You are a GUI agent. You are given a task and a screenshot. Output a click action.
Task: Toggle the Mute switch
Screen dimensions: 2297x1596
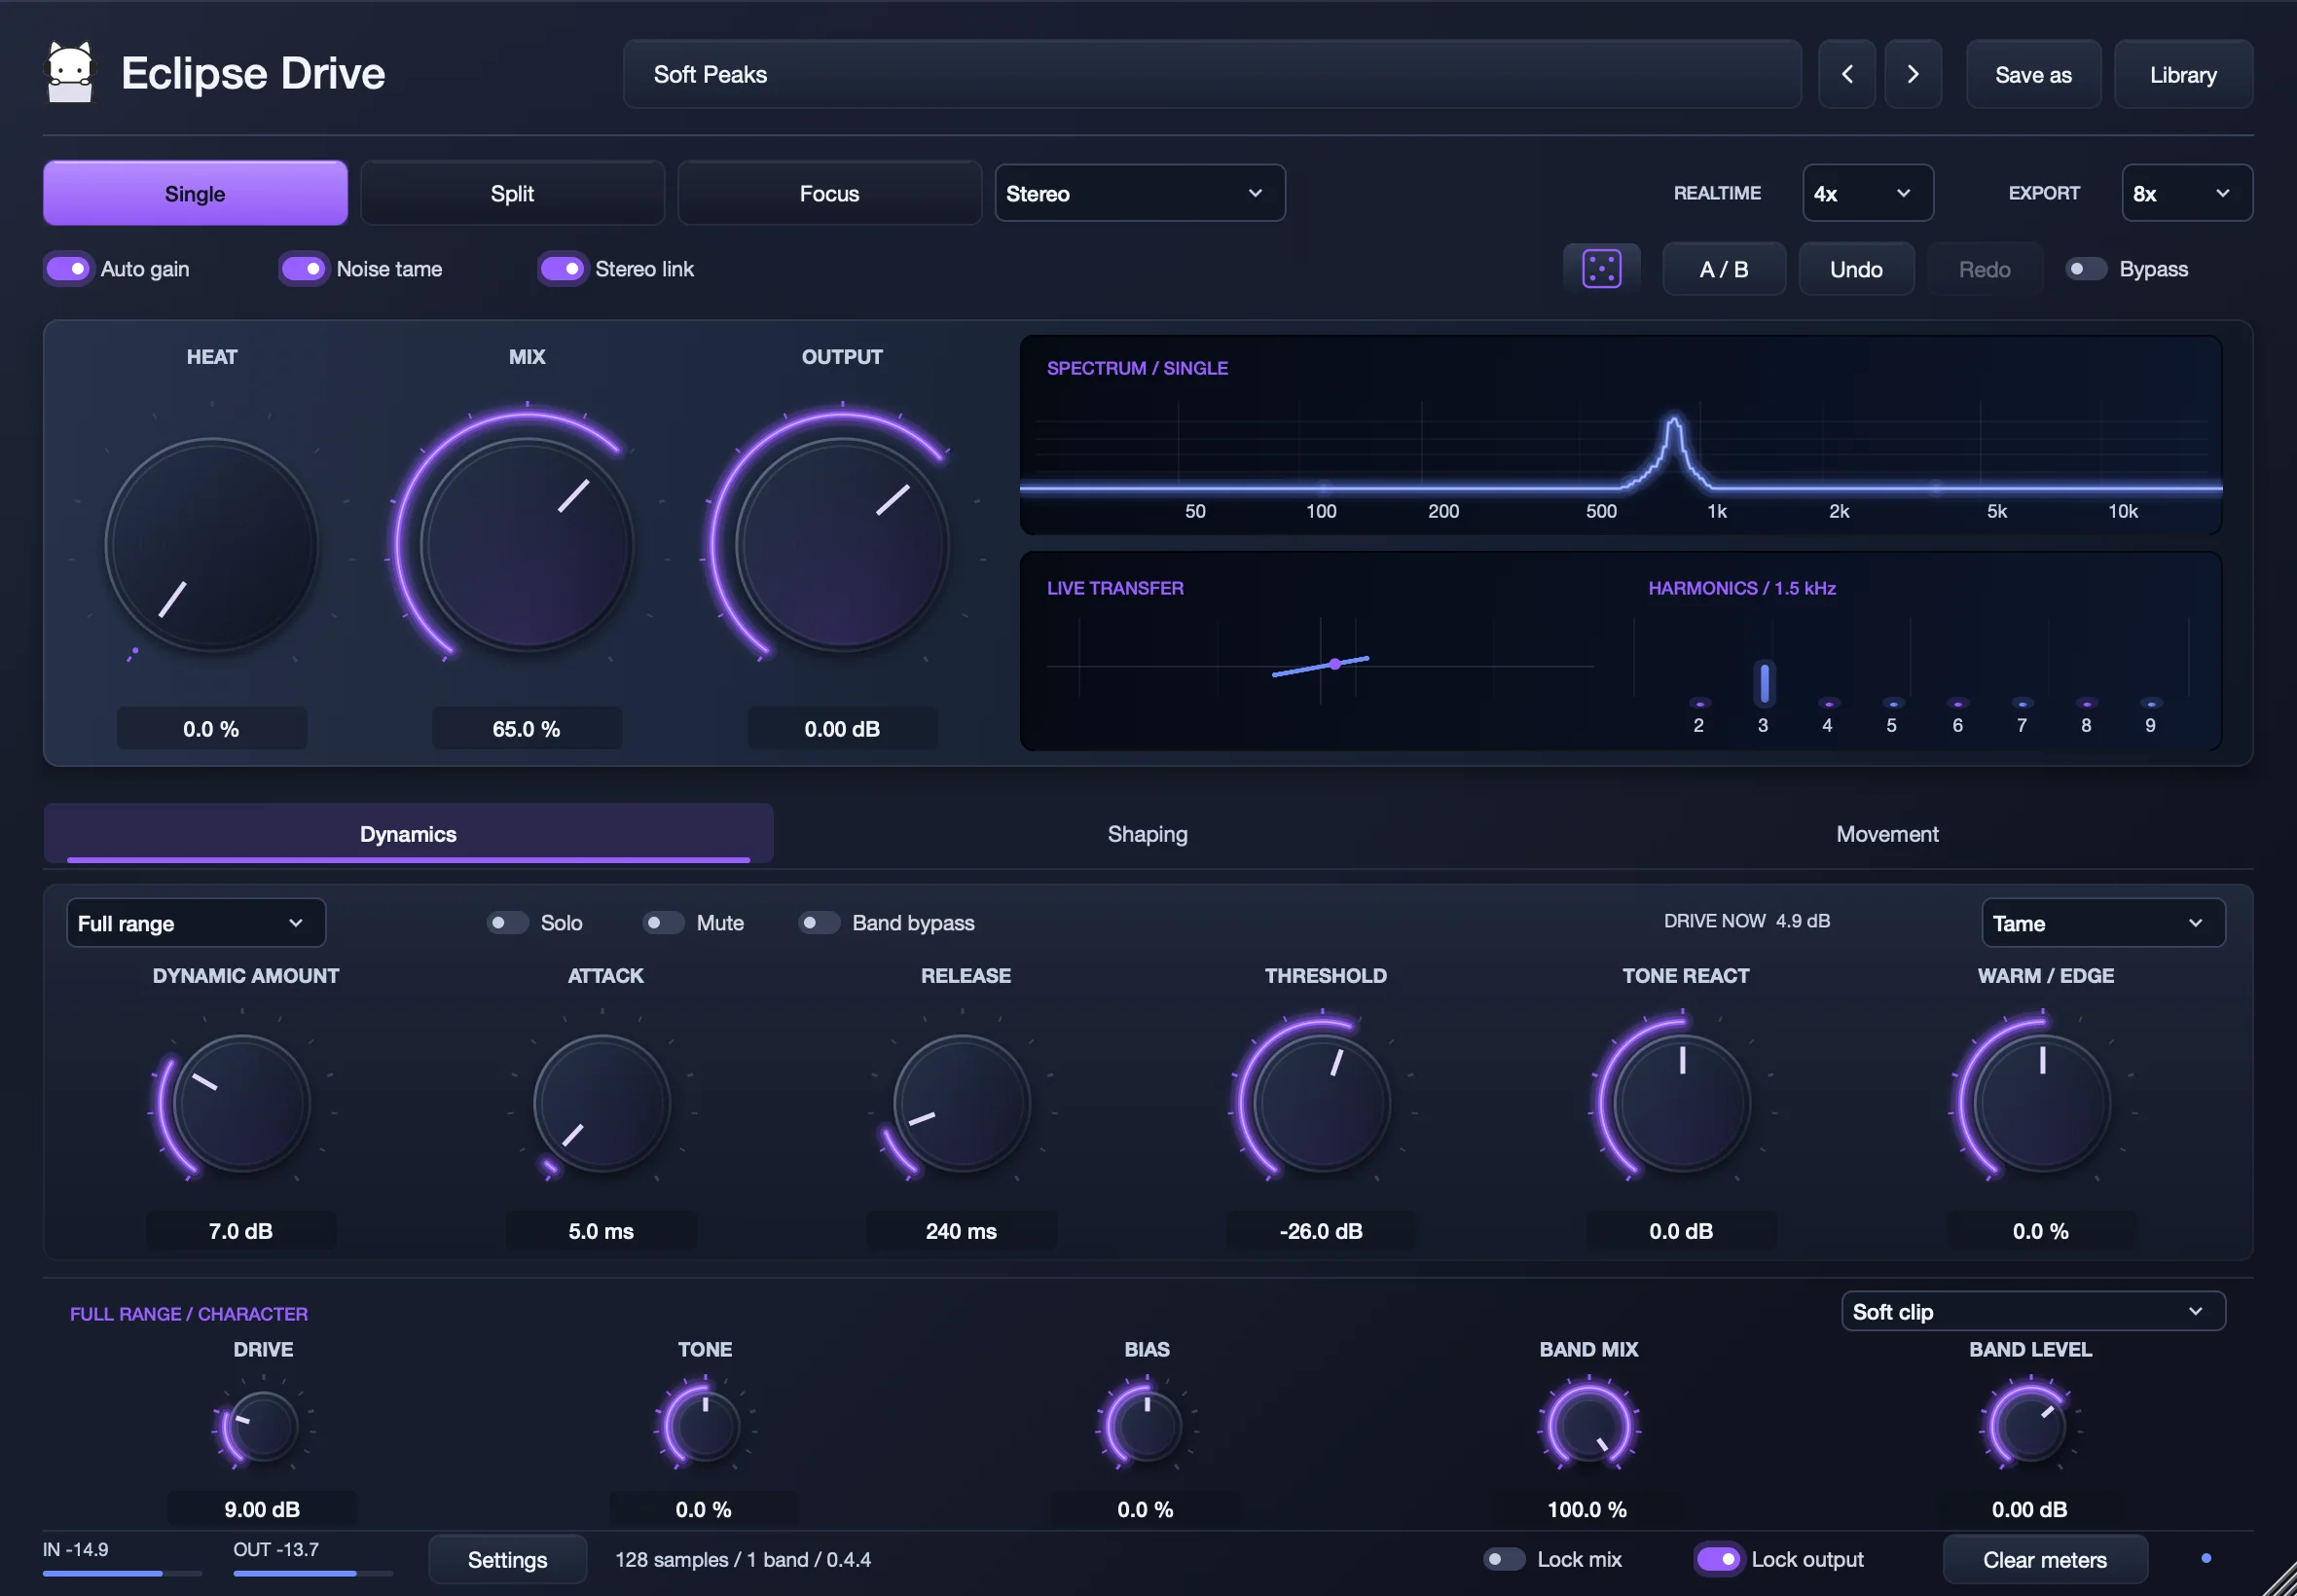663,922
